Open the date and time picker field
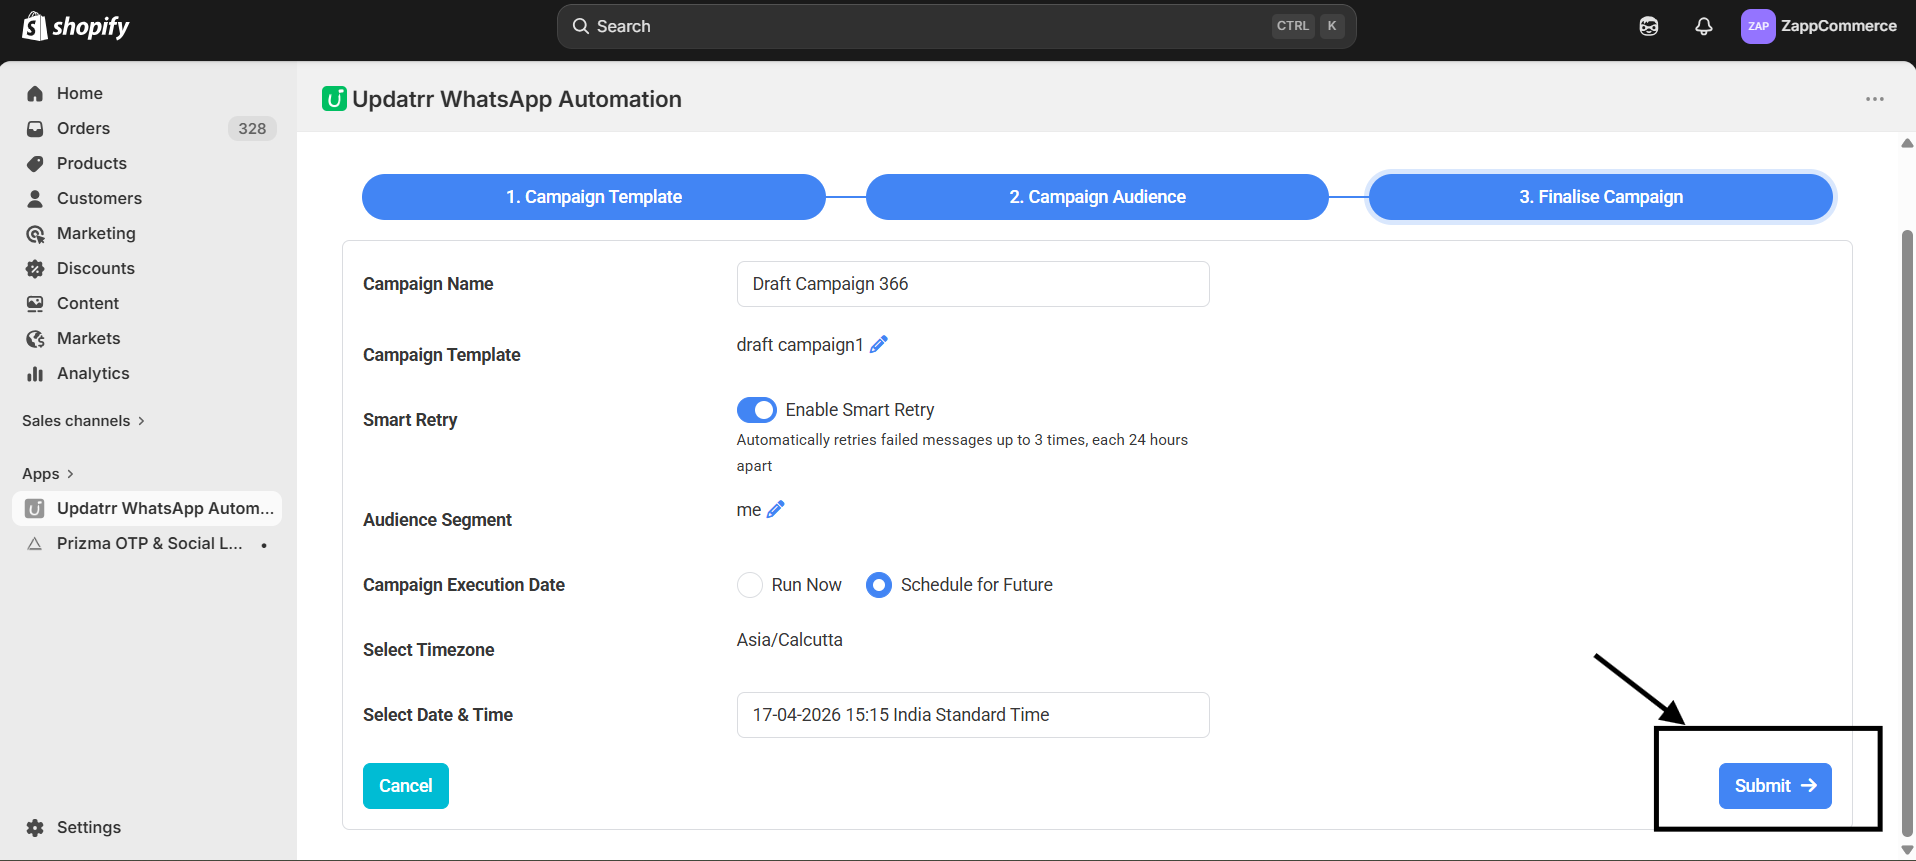 (972, 715)
